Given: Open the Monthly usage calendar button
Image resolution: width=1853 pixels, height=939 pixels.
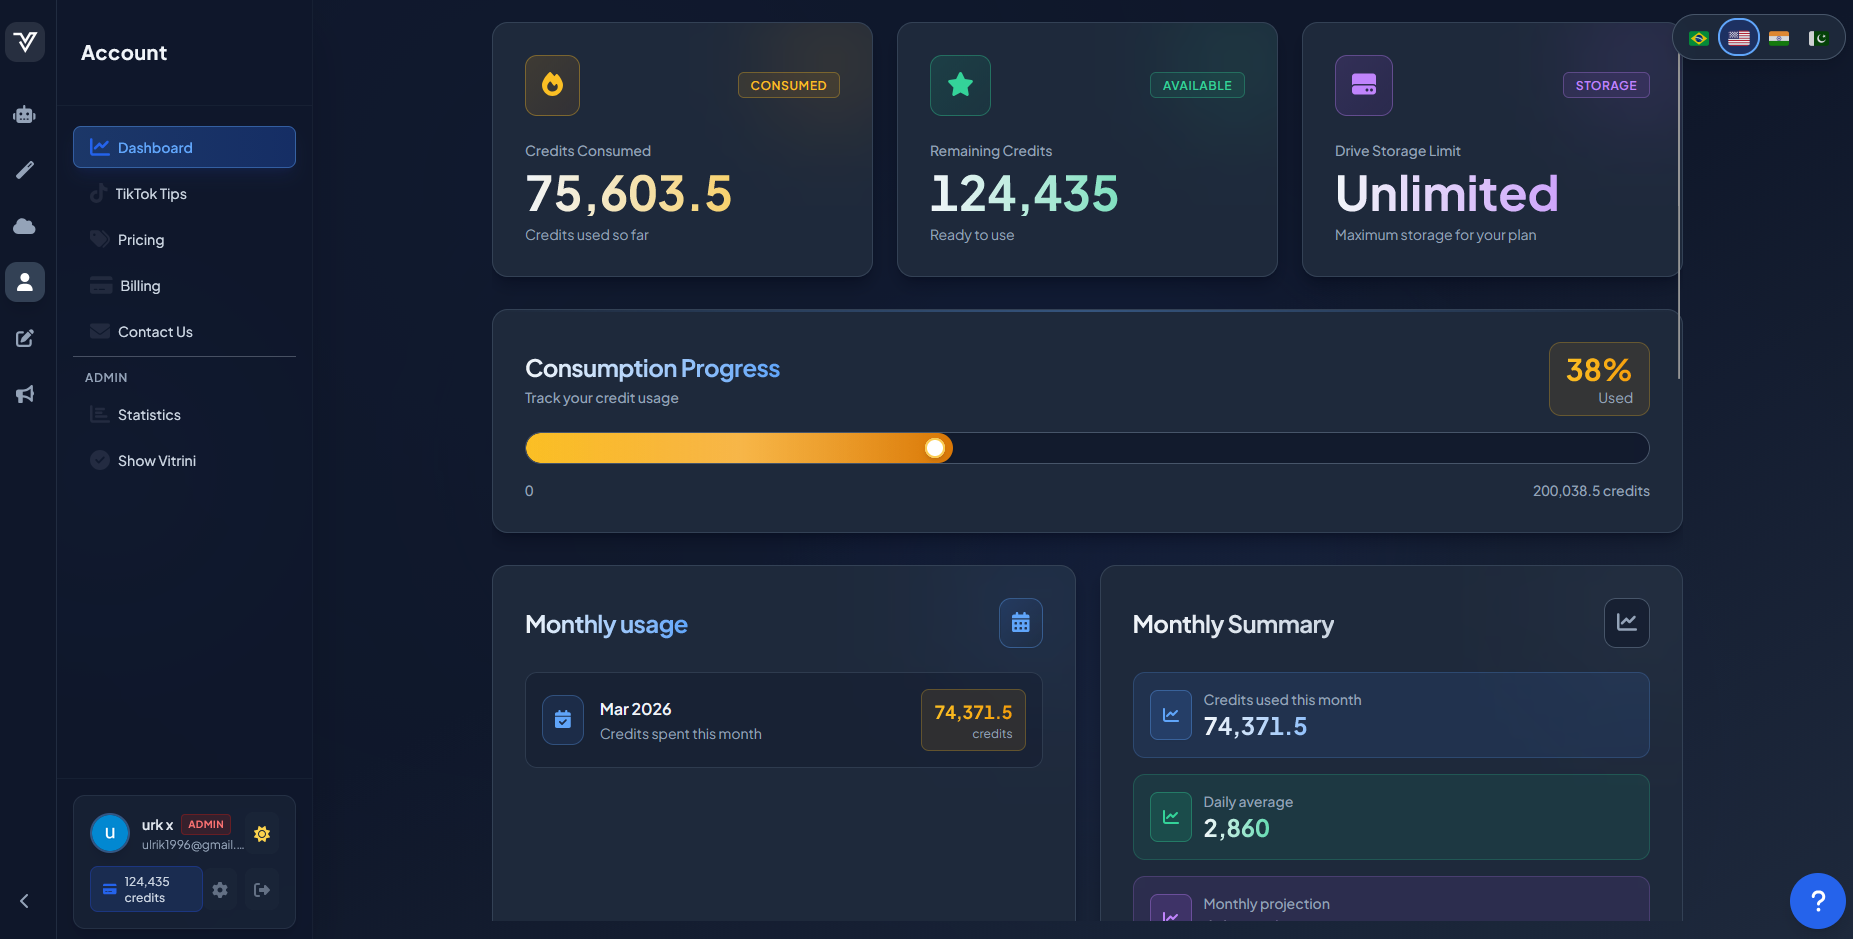Looking at the screenshot, I should point(1021,623).
